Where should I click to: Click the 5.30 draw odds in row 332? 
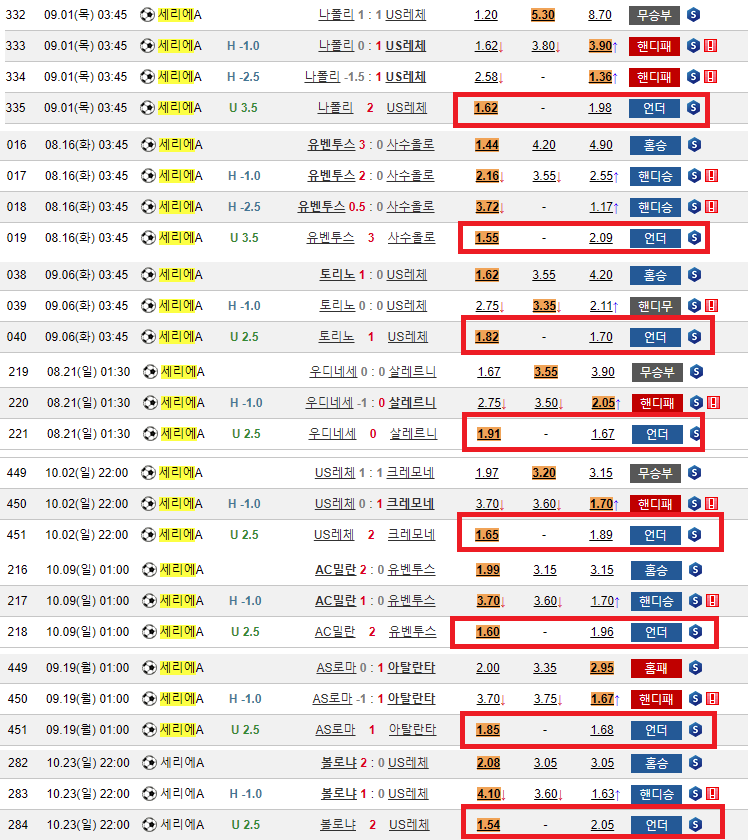543,15
